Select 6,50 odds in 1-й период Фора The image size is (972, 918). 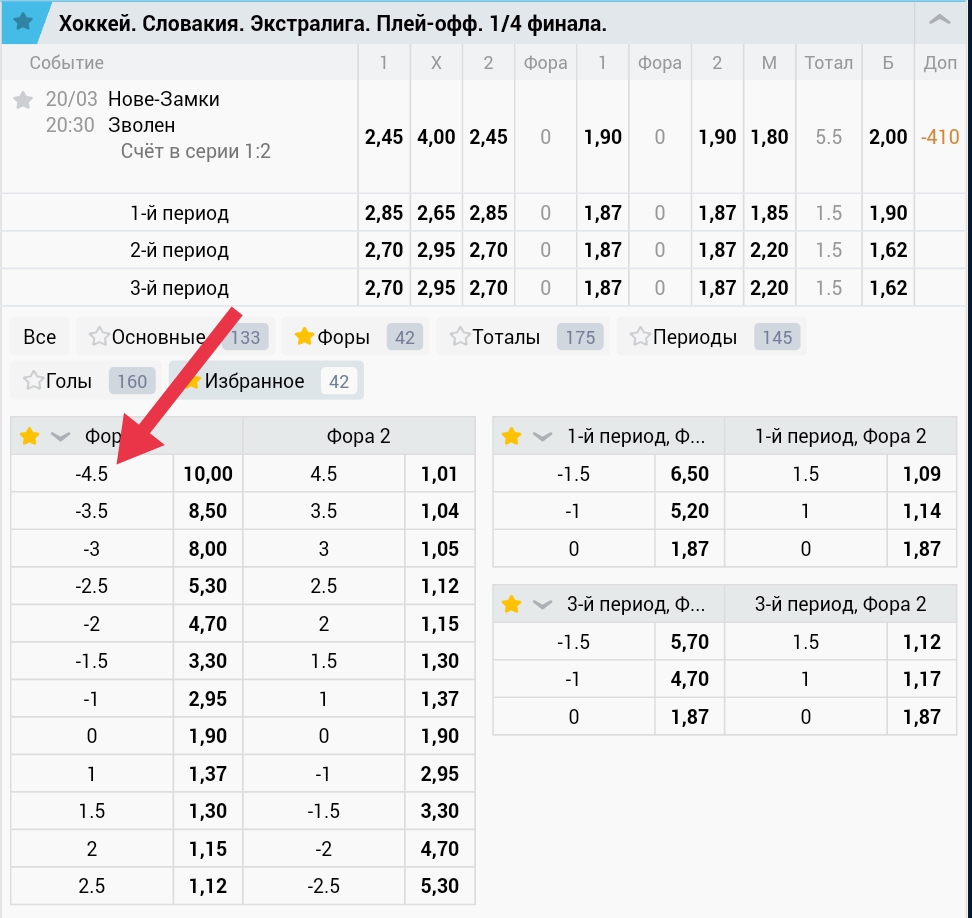click(690, 474)
